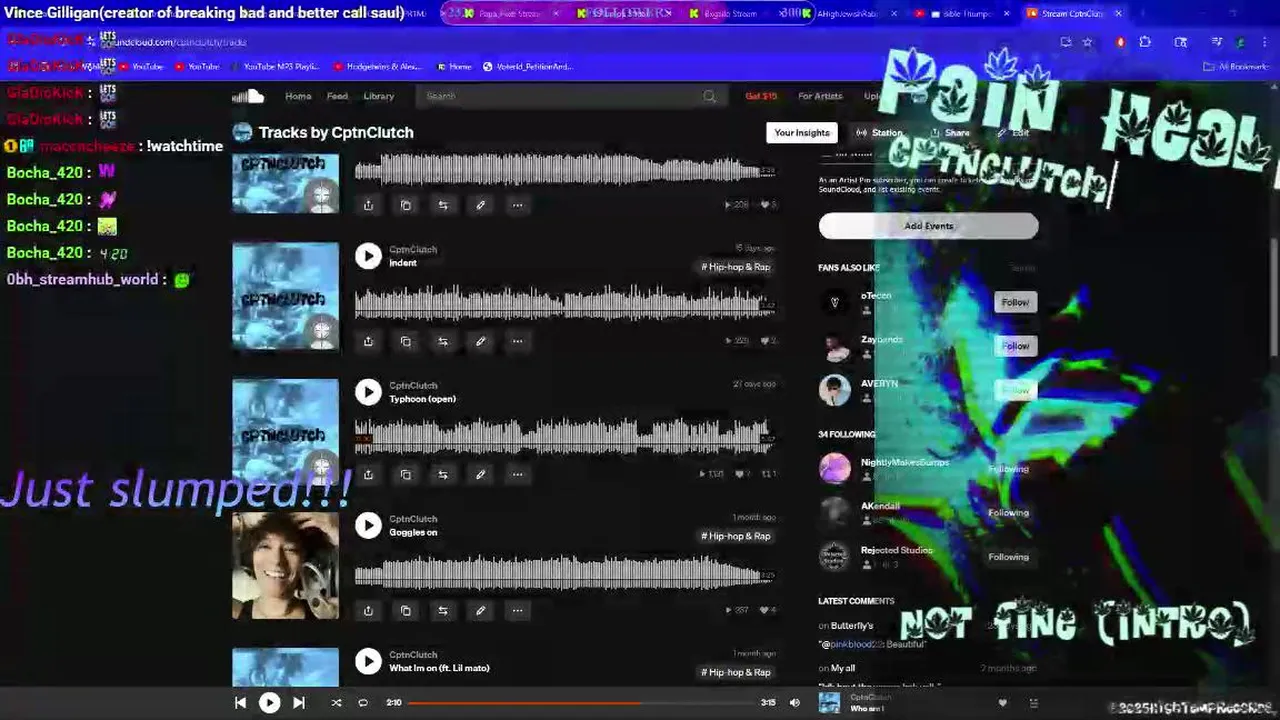The image size is (1280, 720).
Task: Play the track "Indent"
Action: [x=368, y=256]
